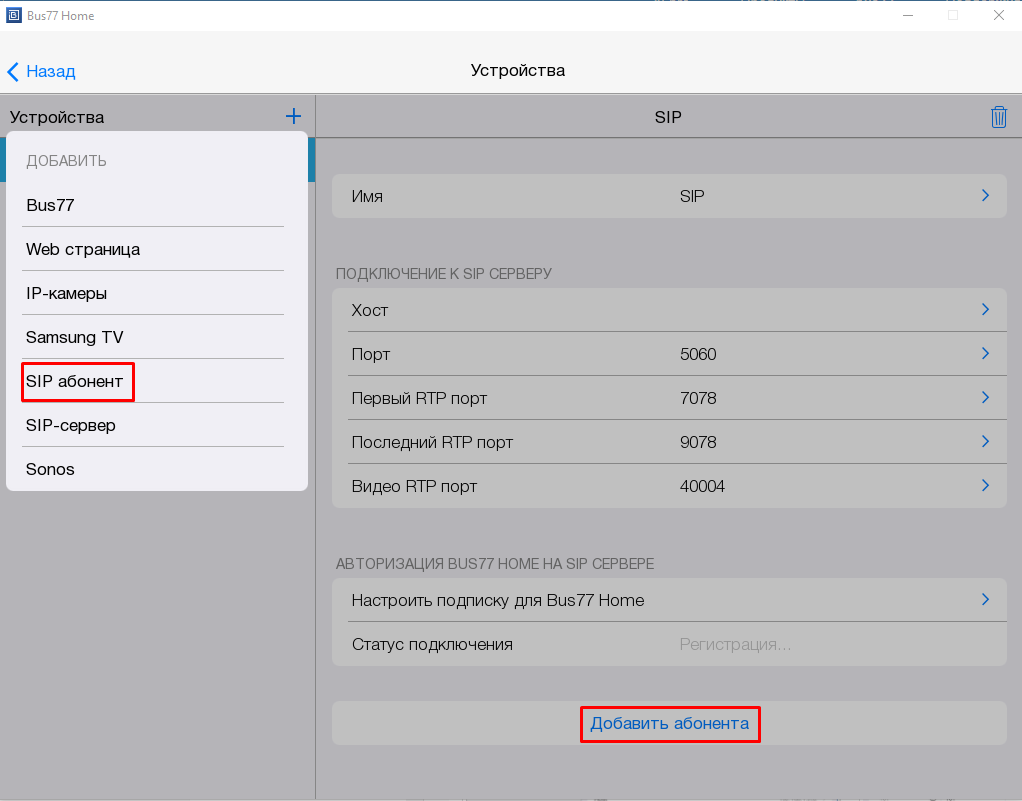Screen dimensions: 1022x801
Task: Expand the Хост setting chevron
Action: [985, 310]
